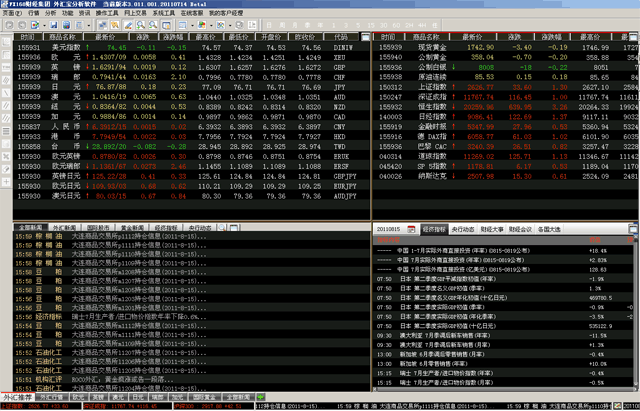The height and width of the screenshot is (411, 640).
Task: Click the green plus icon after bottom tabs
Action: point(260,397)
